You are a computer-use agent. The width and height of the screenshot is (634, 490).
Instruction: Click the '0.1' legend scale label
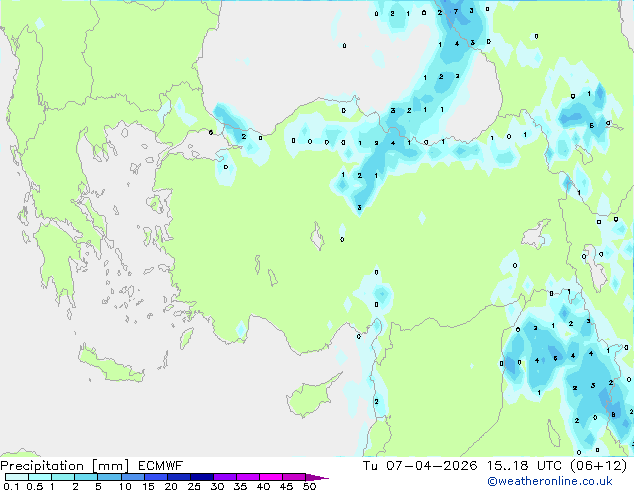[11, 486]
